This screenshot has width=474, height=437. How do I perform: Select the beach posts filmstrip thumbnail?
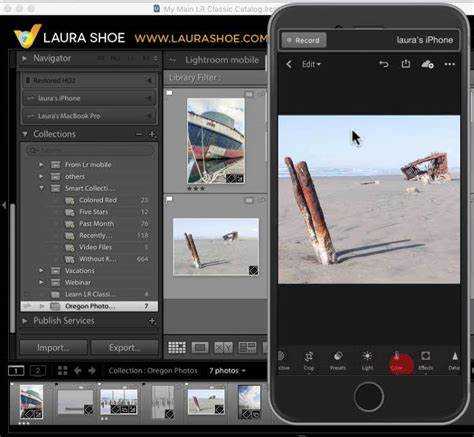[206, 402]
